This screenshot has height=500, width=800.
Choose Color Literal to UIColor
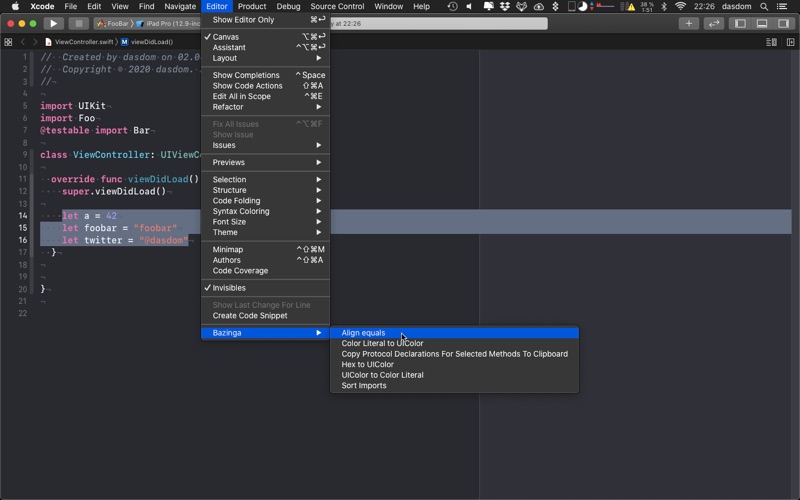point(454,343)
